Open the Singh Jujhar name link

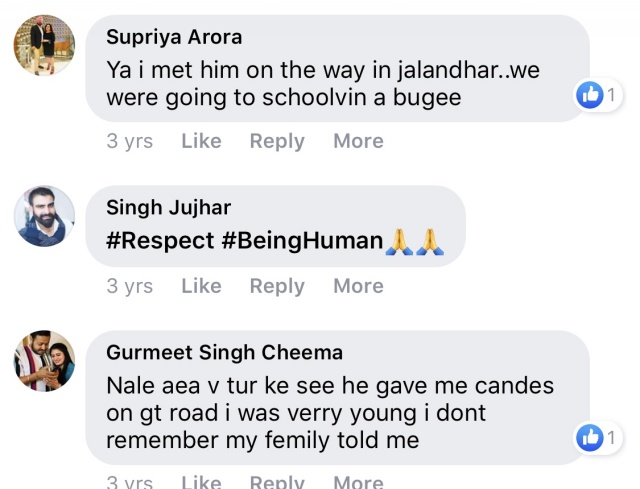pyautogui.click(x=169, y=207)
